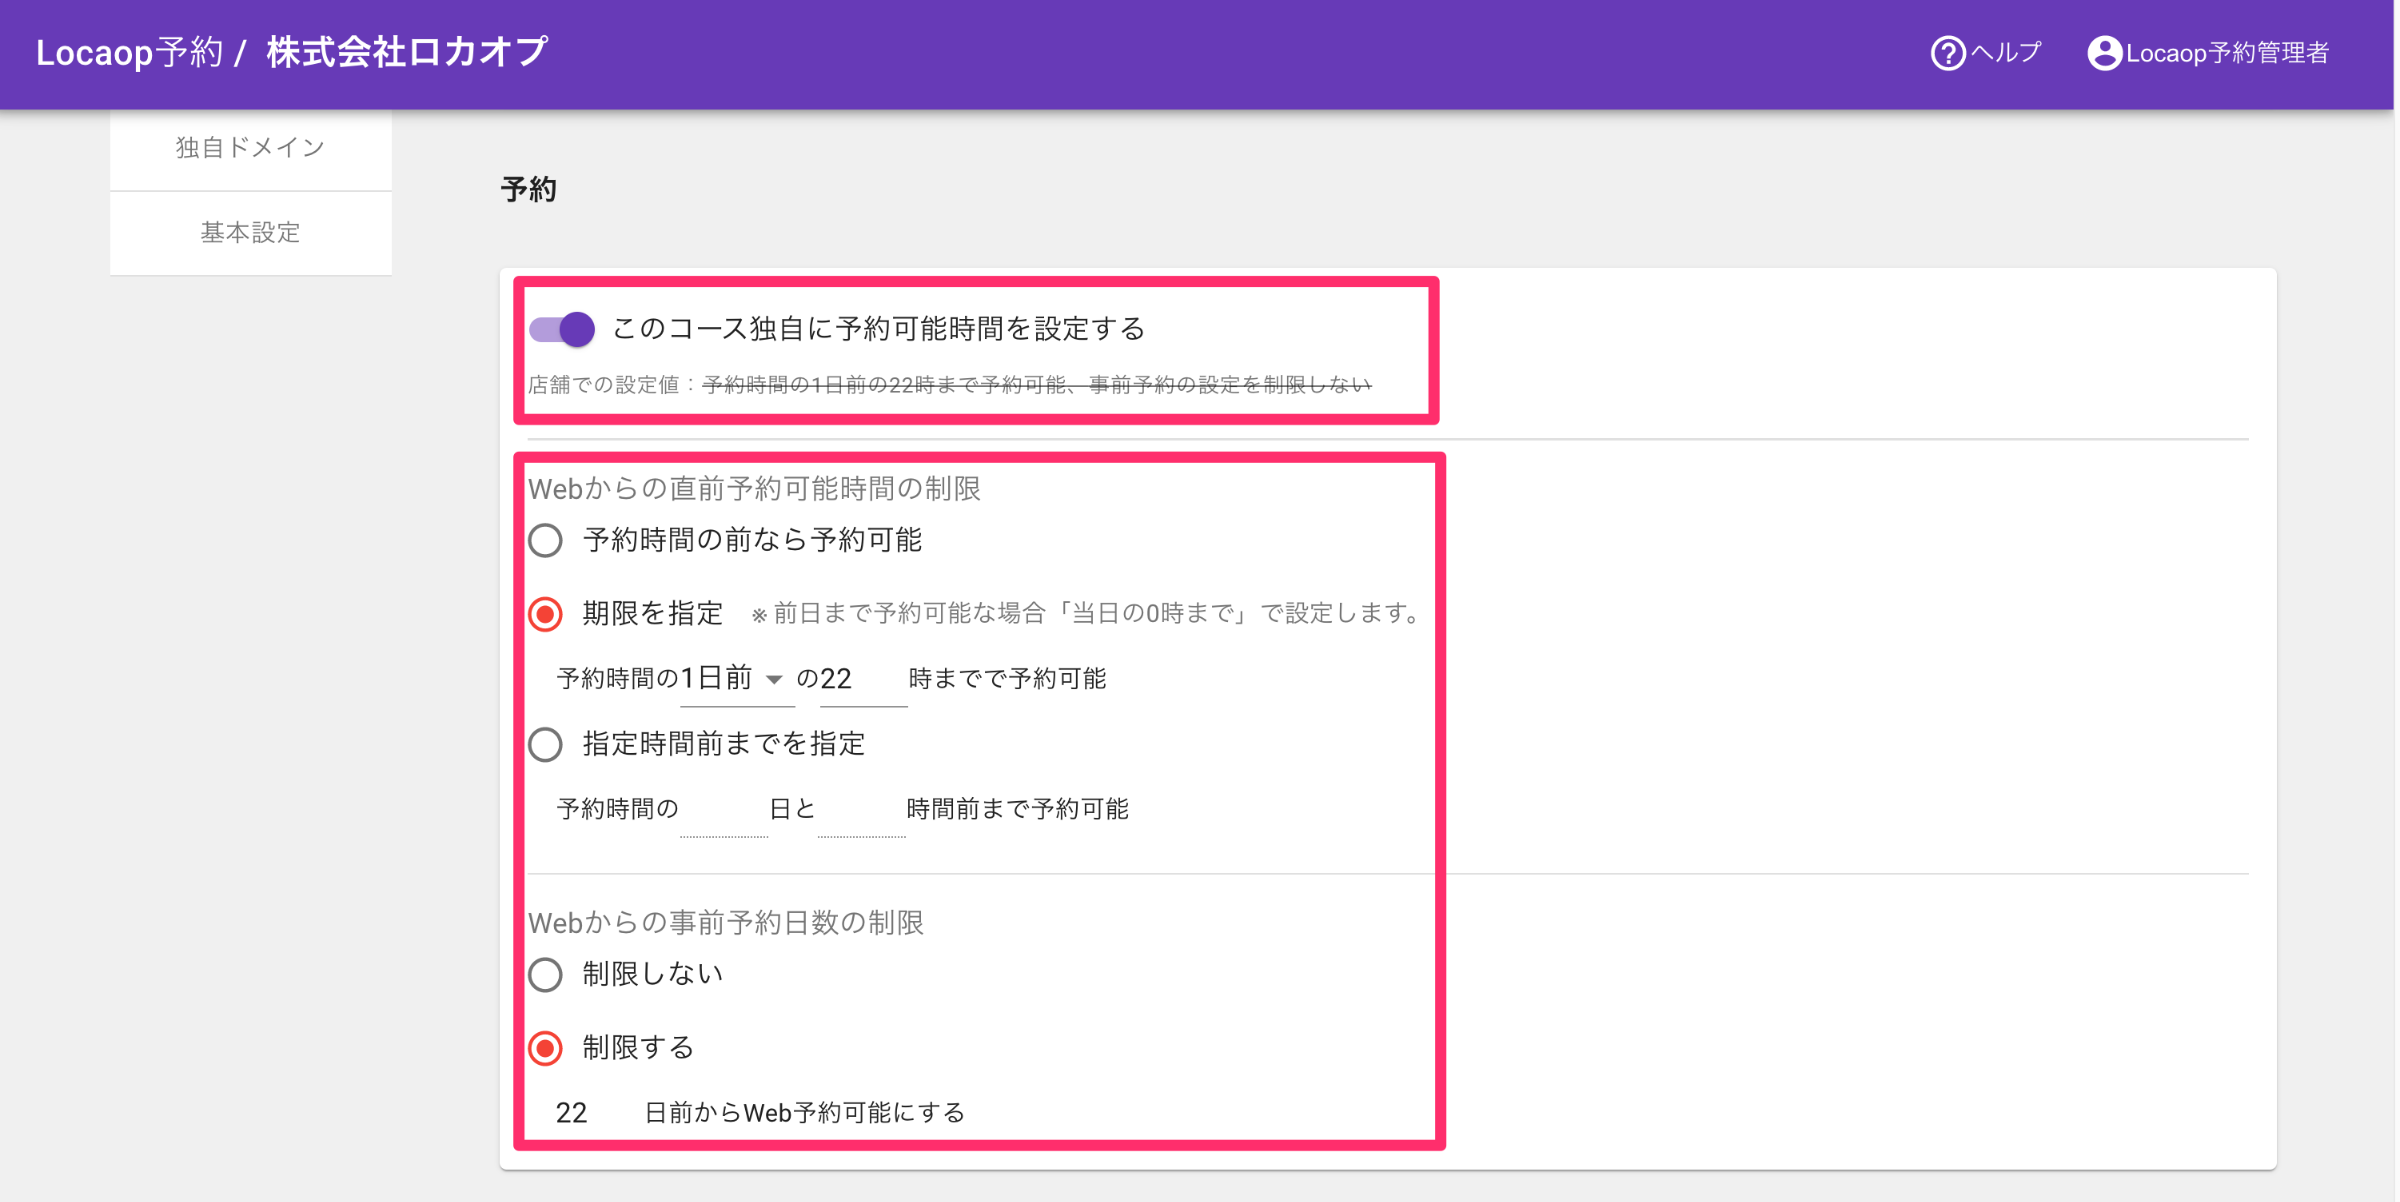The height and width of the screenshot is (1202, 2400).
Task: Click the days input before 日と
Action: (x=723, y=809)
